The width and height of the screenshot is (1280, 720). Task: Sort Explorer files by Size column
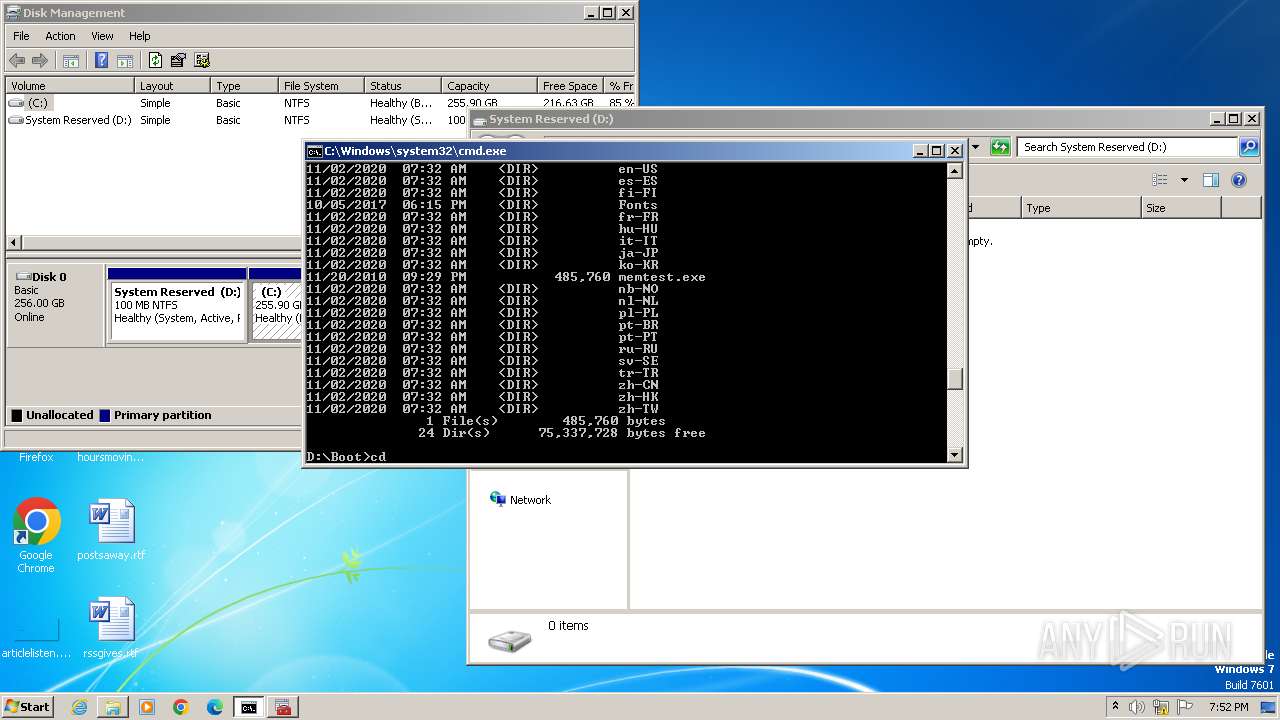tap(1181, 208)
